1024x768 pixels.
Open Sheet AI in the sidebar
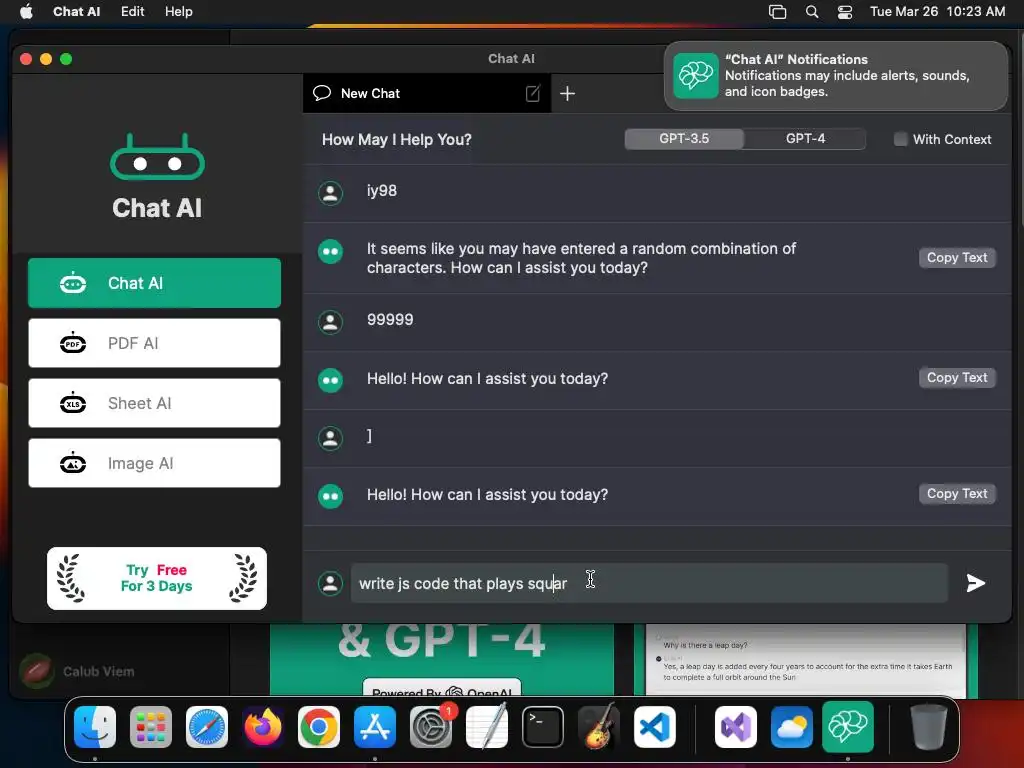154,403
